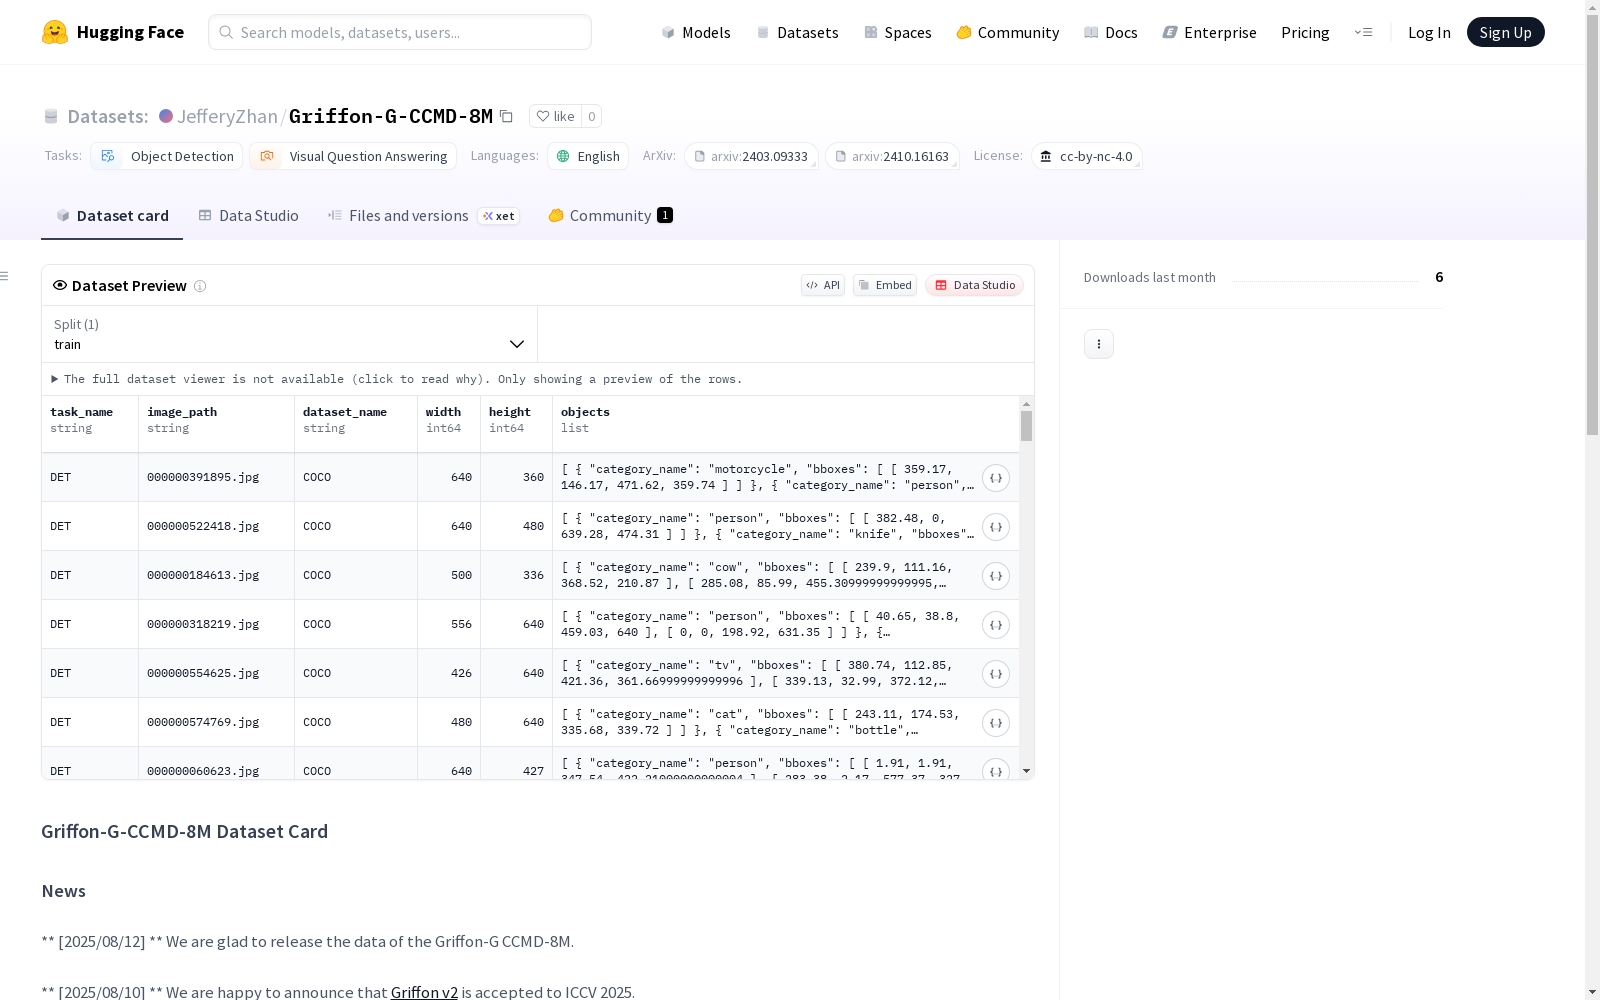Switch to the Dataset card tab

[112, 216]
